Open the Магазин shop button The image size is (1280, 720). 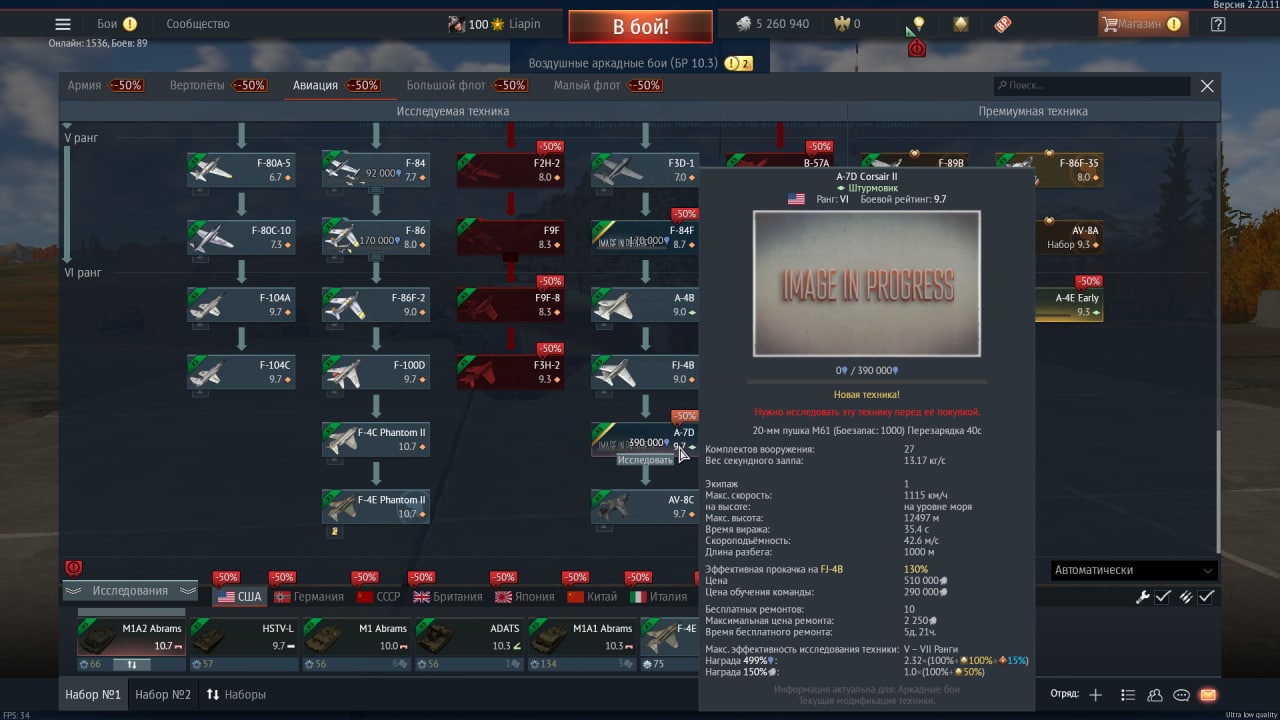click(x=1143, y=24)
